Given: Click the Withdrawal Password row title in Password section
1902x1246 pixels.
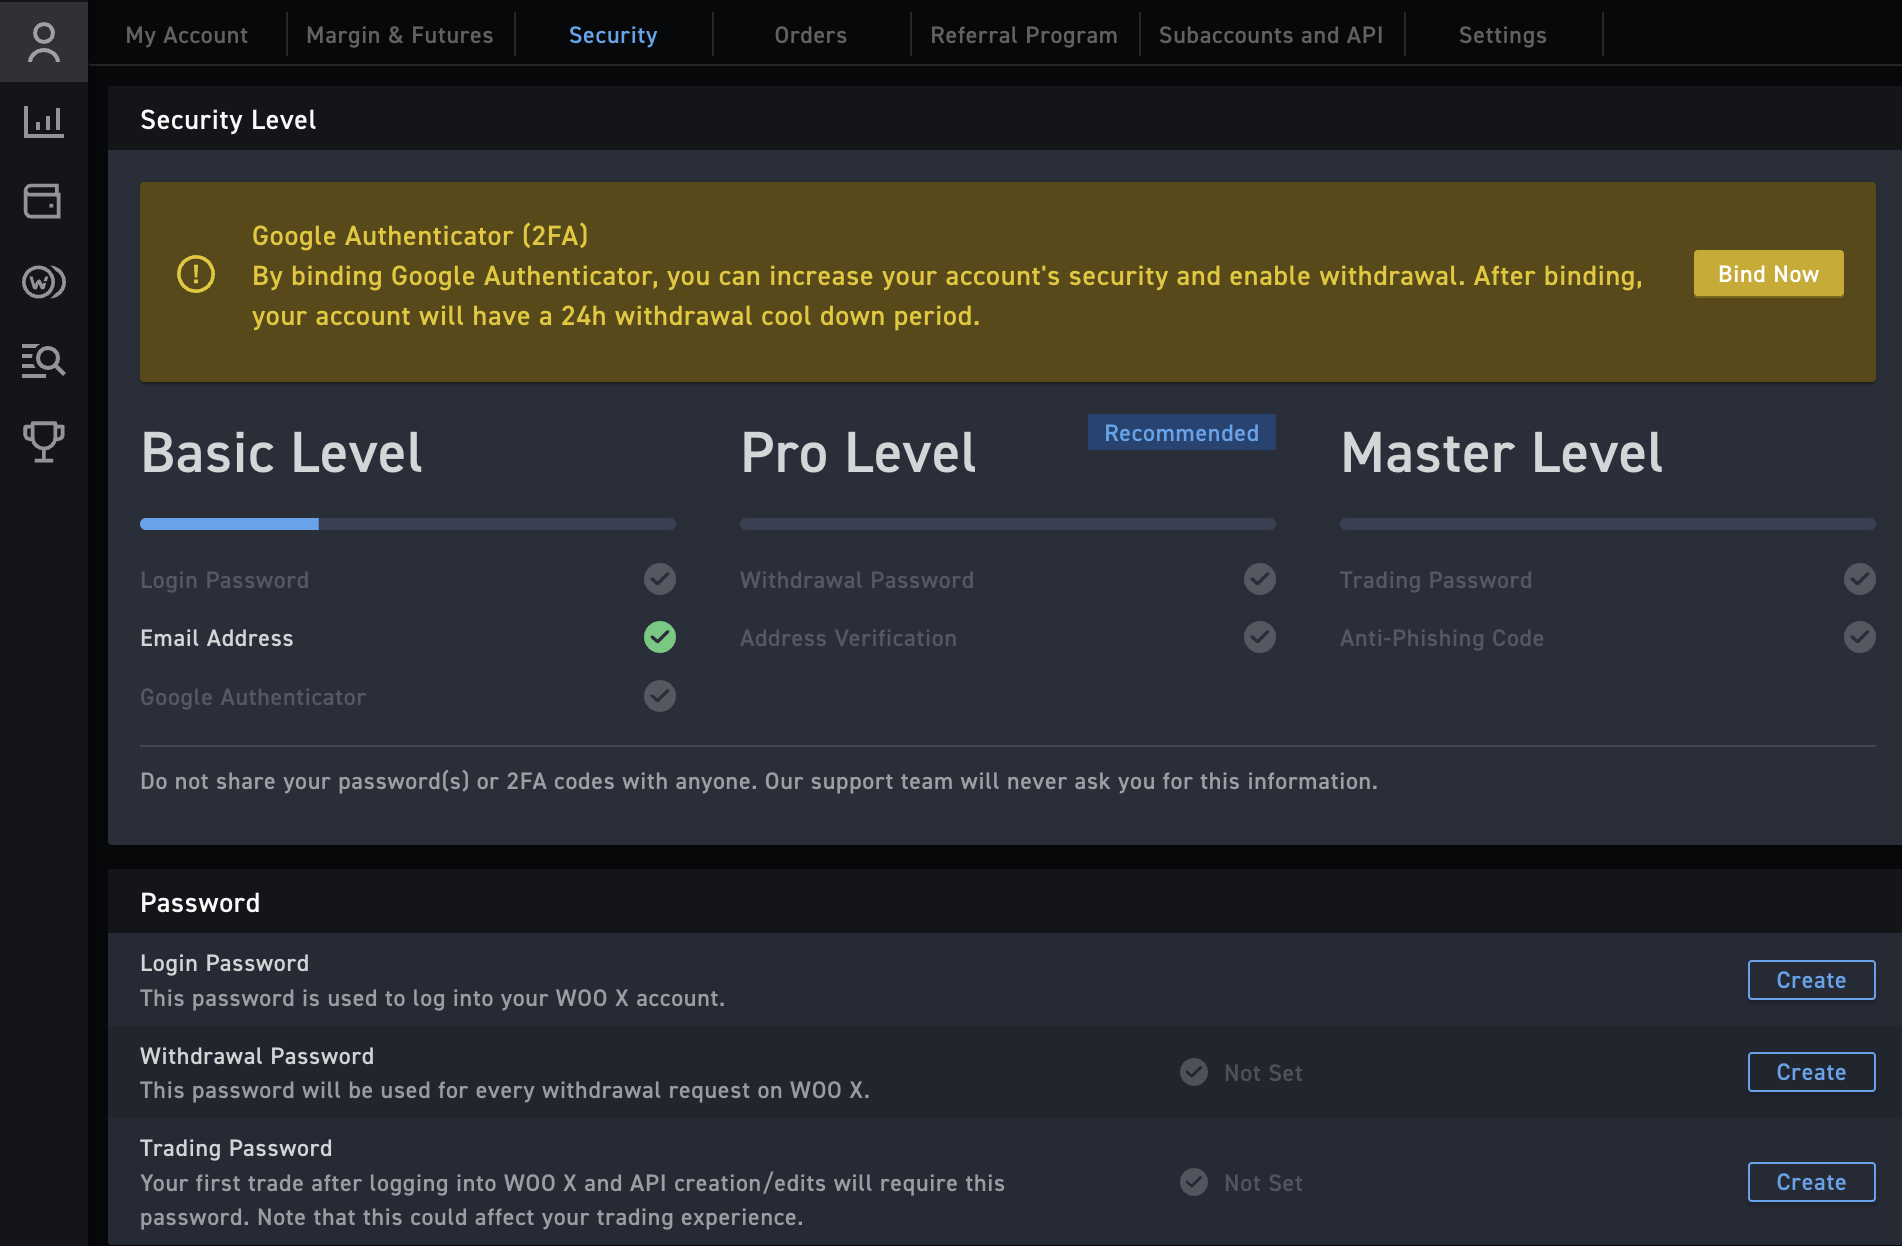Looking at the screenshot, I should [x=257, y=1056].
